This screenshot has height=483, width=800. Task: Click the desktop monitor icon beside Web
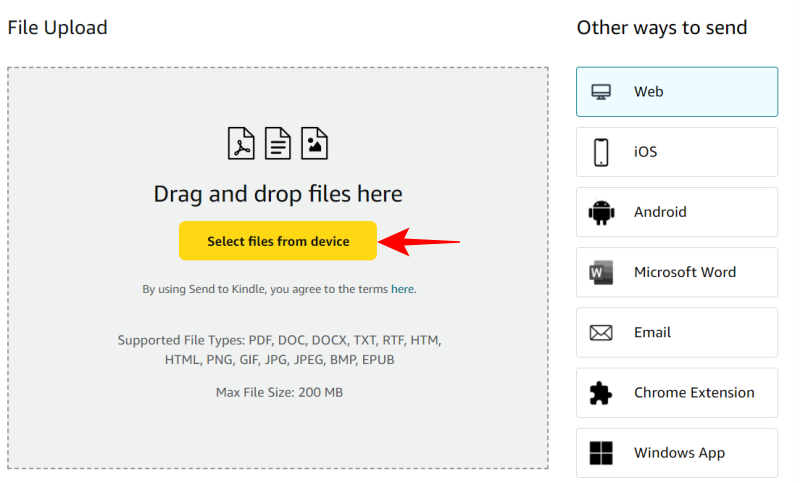pos(601,92)
